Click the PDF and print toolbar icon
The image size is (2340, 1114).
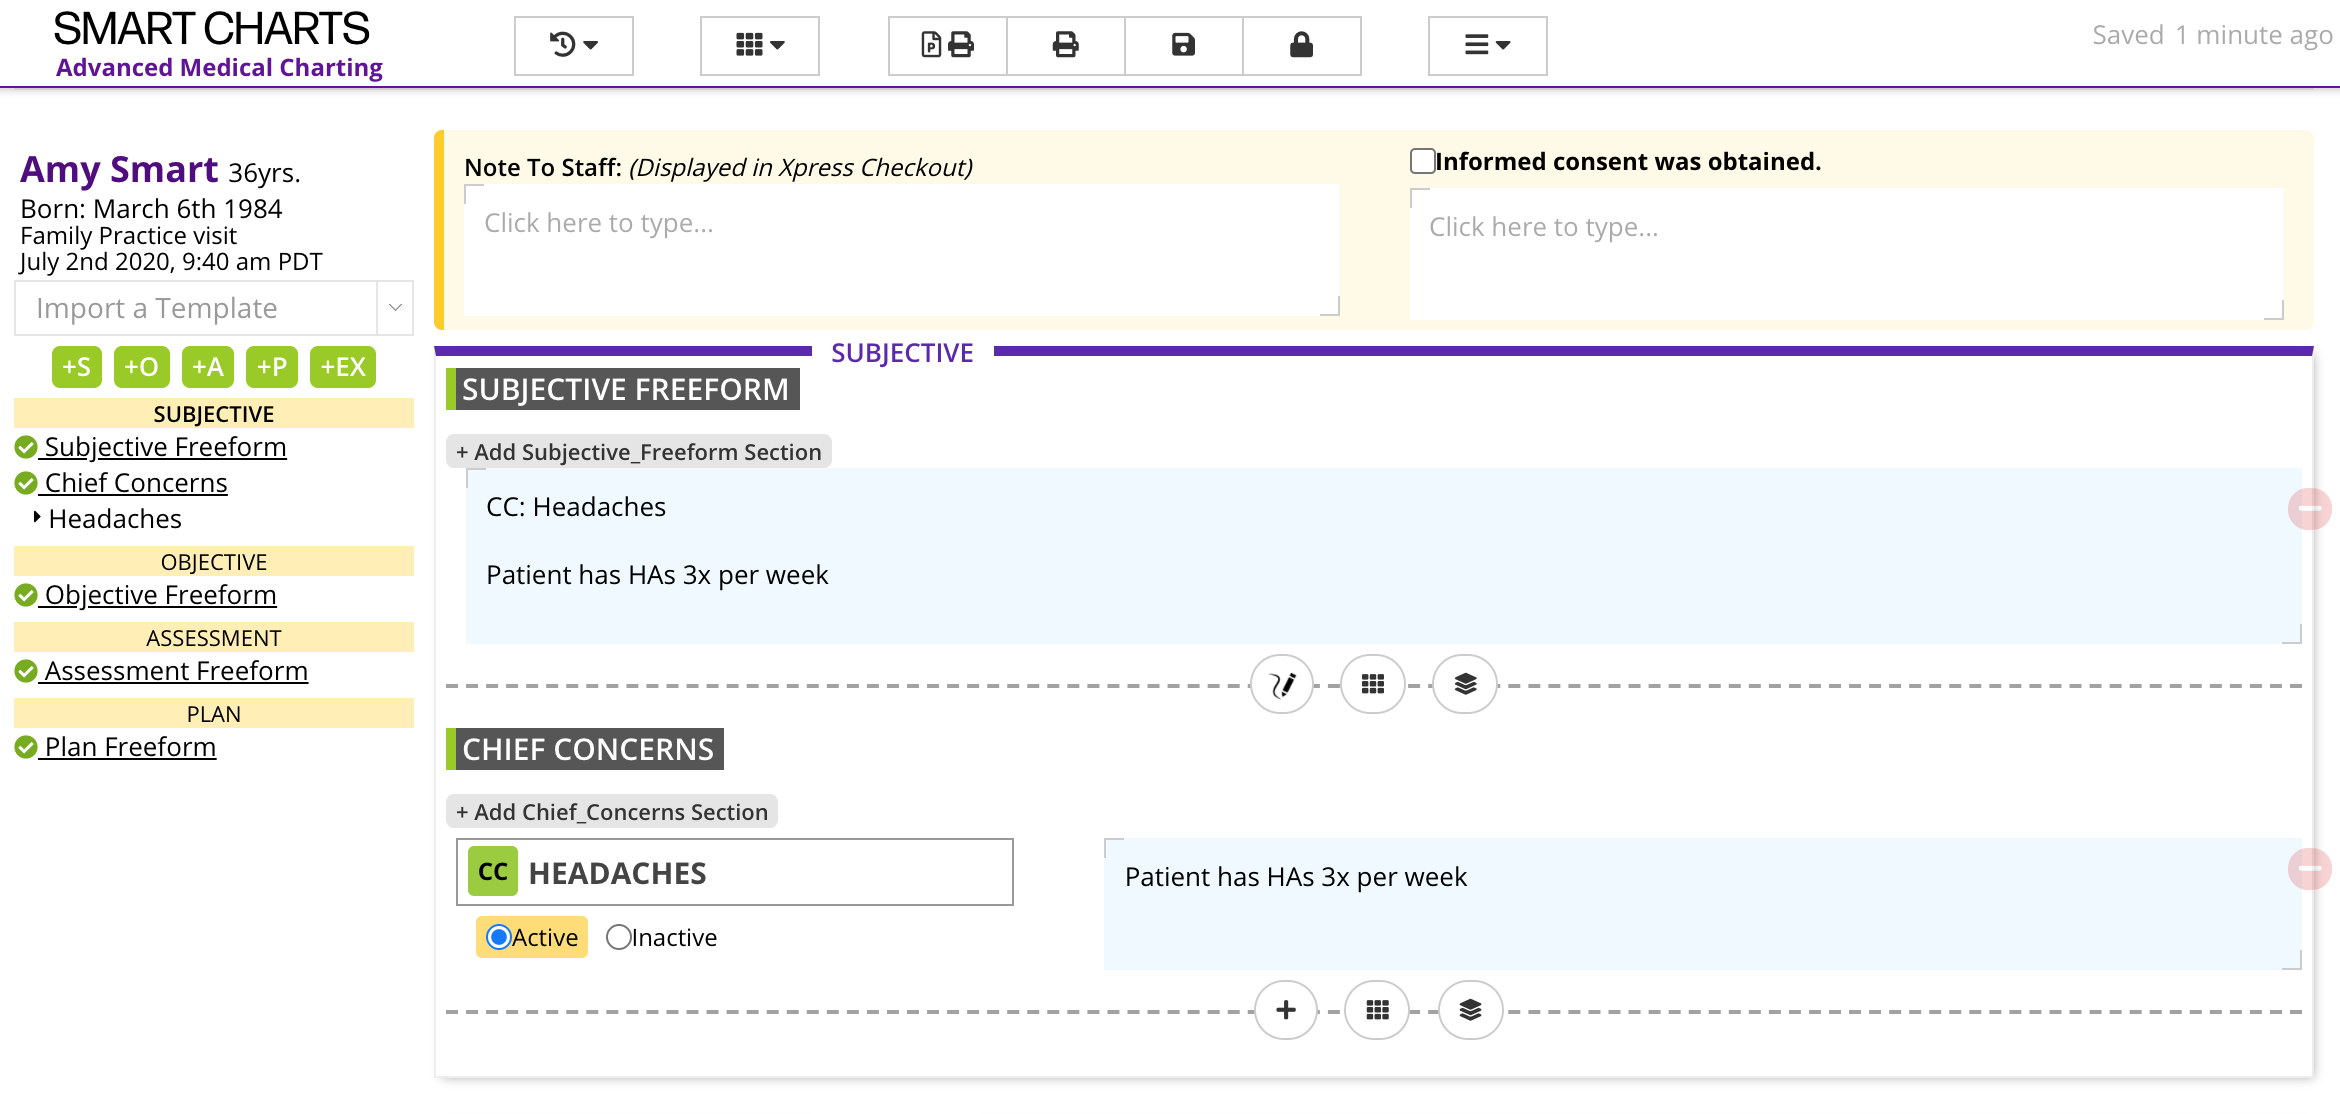pyautogui.click(x=947, y=45)
